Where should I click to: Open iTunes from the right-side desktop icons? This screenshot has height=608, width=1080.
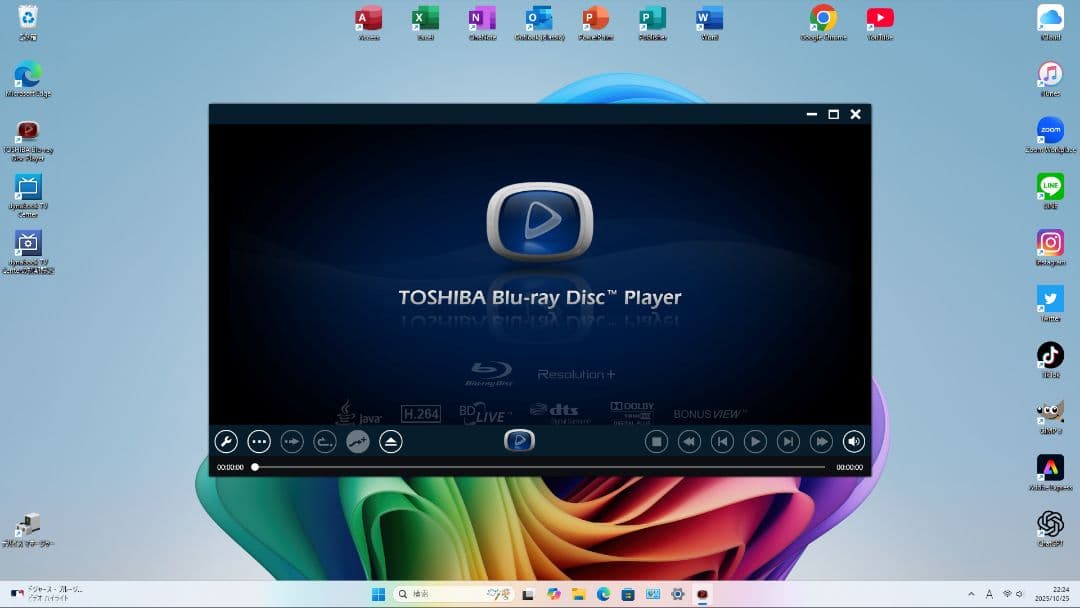click(1050, 75)
